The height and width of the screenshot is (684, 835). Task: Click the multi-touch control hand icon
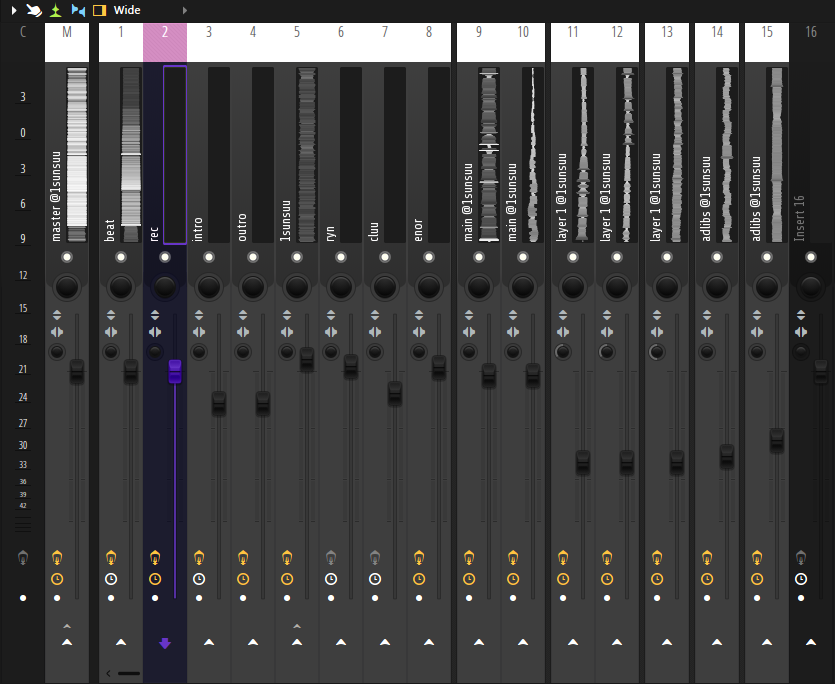point(34,10)
